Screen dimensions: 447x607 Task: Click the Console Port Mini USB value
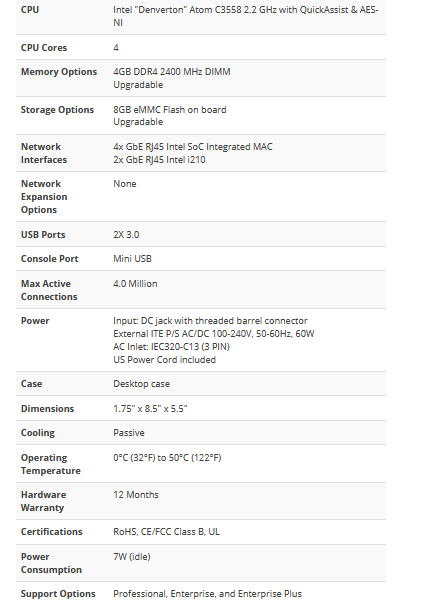click(x=132, y=259)
